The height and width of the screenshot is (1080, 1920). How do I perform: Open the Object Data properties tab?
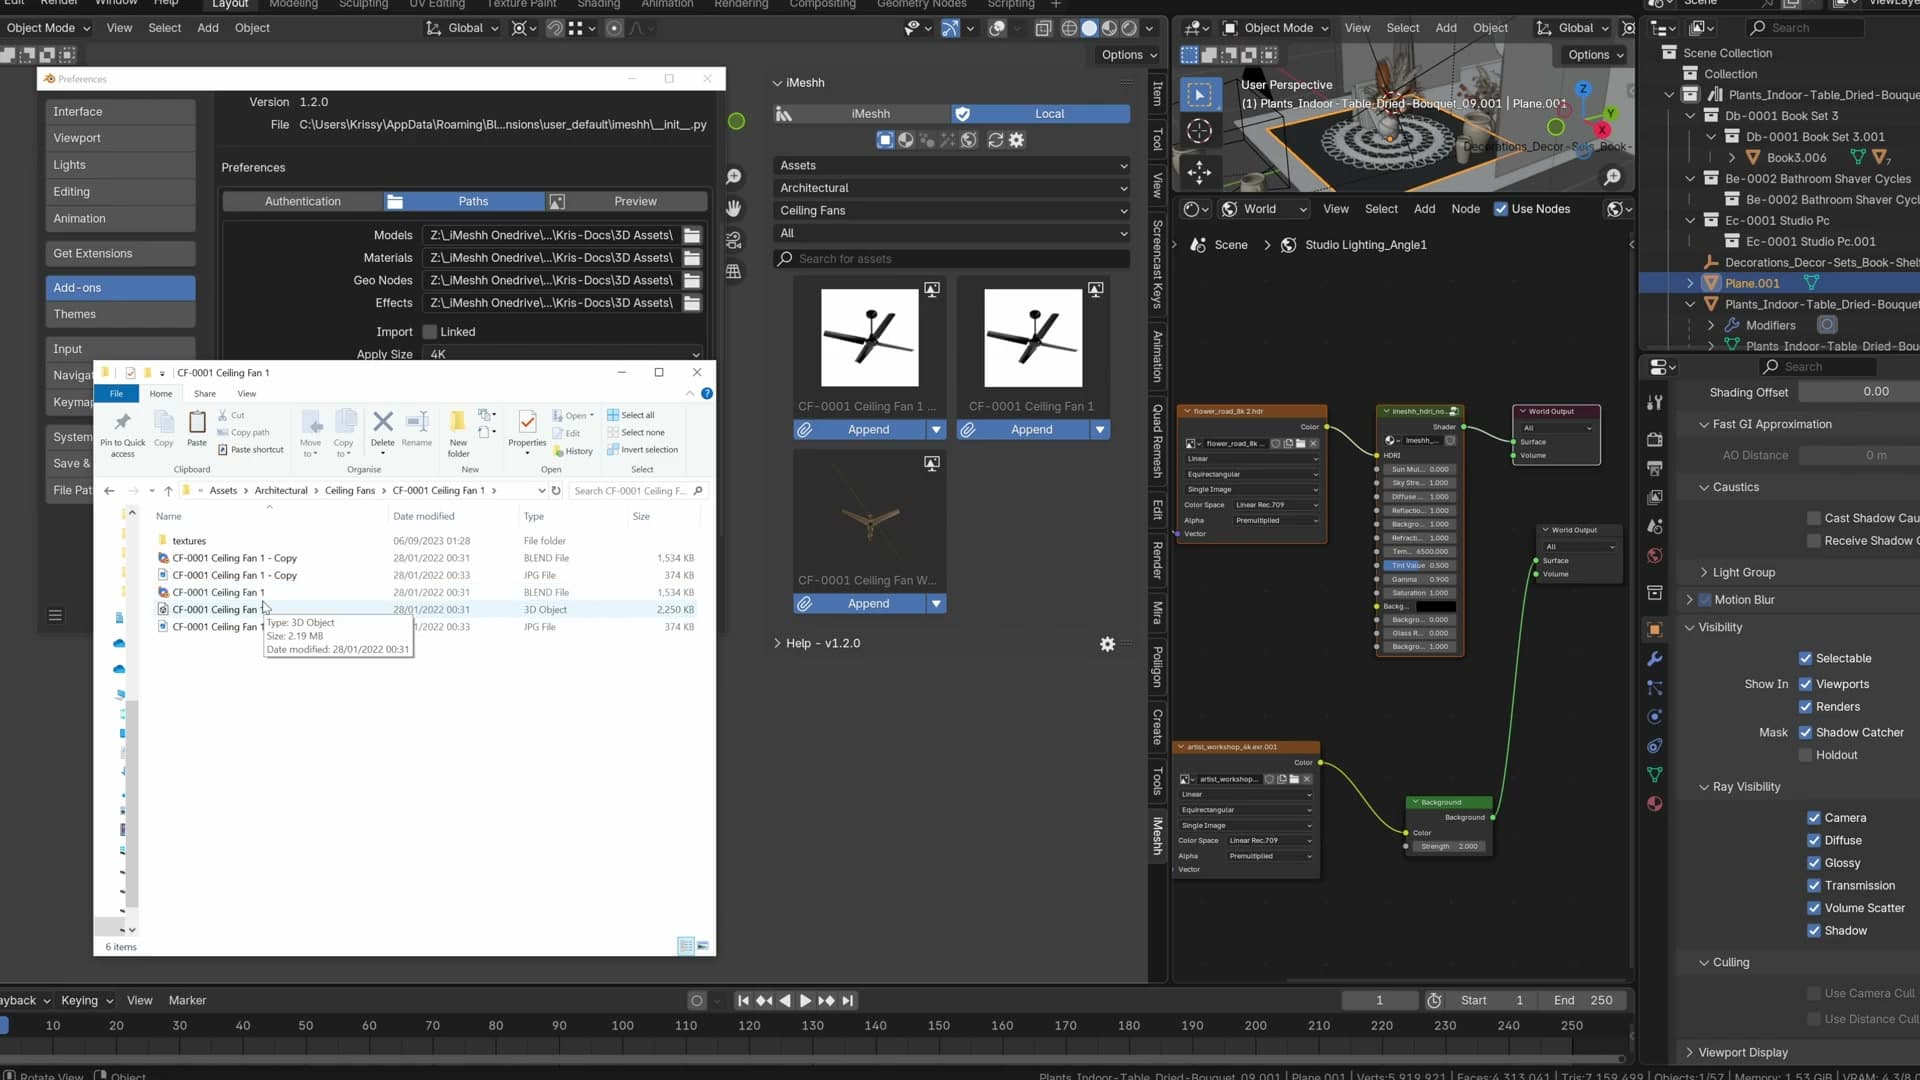point(1655,775)
